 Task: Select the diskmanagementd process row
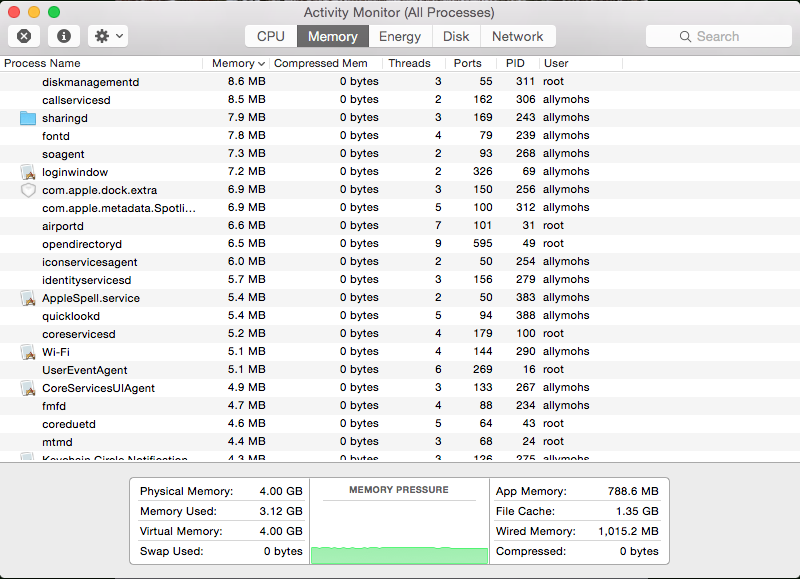(400, 82)
